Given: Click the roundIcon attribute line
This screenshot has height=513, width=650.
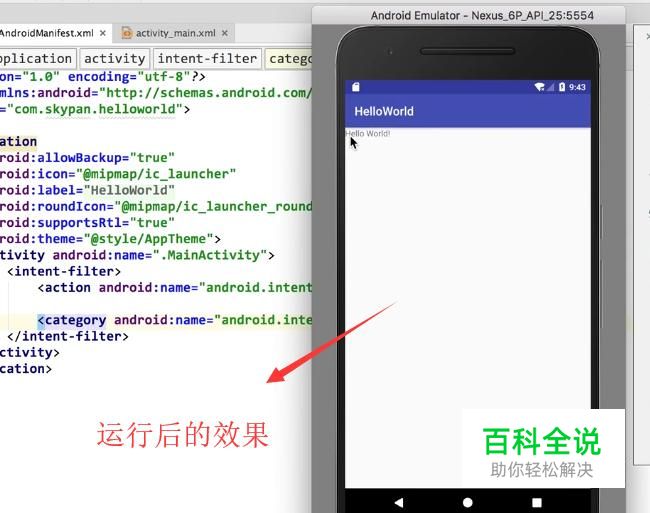Looking at the screenshot, I should tap(156, 206).
